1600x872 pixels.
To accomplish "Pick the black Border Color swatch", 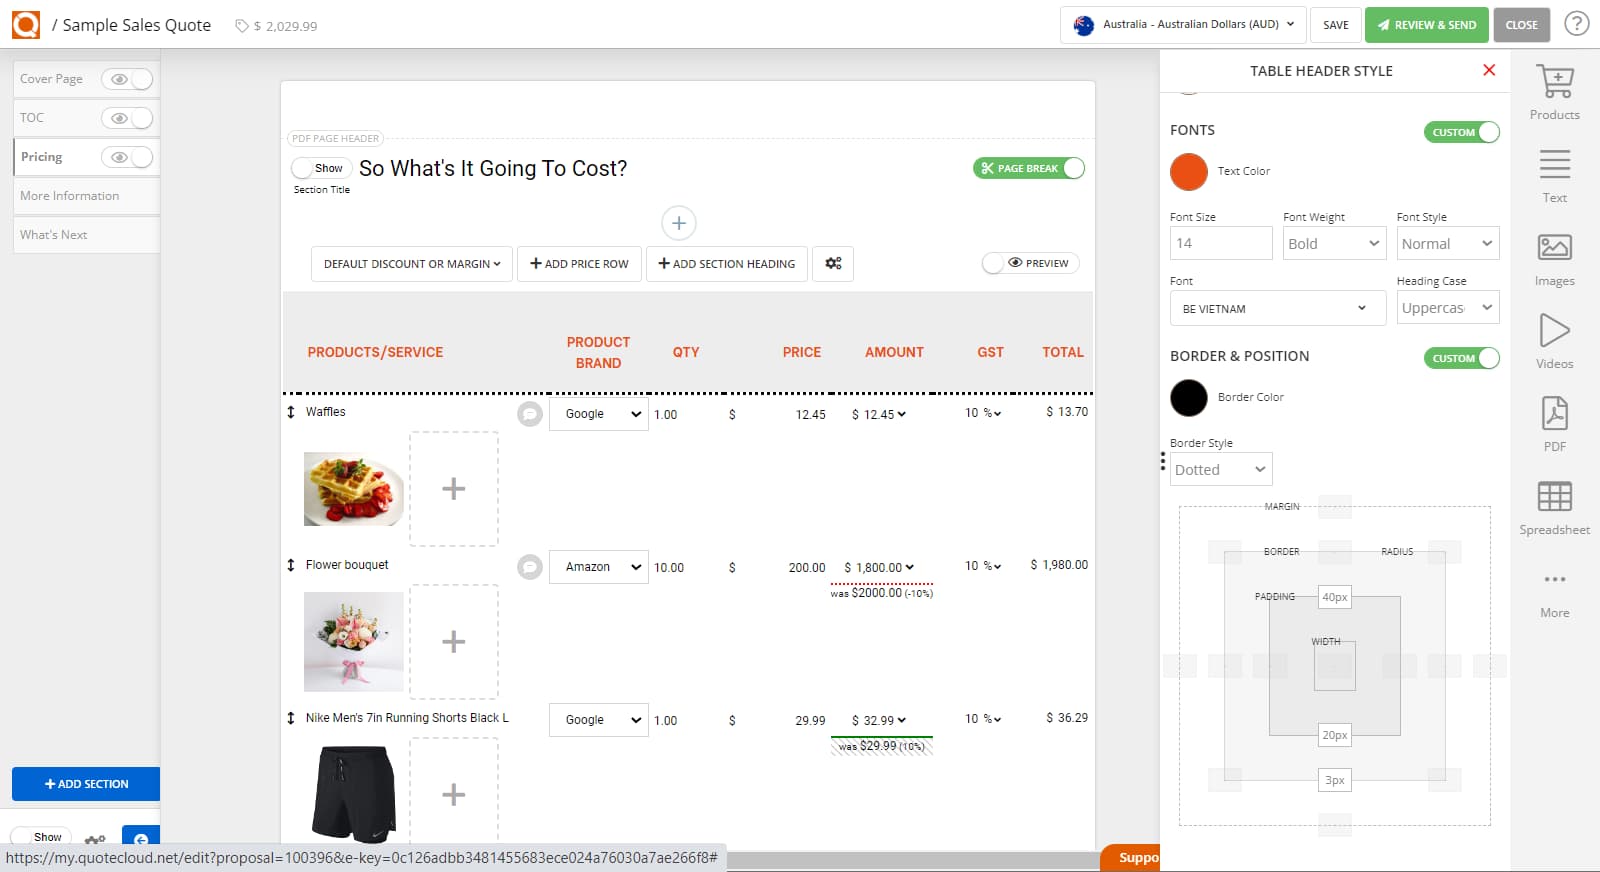I will pos(1189,397).
